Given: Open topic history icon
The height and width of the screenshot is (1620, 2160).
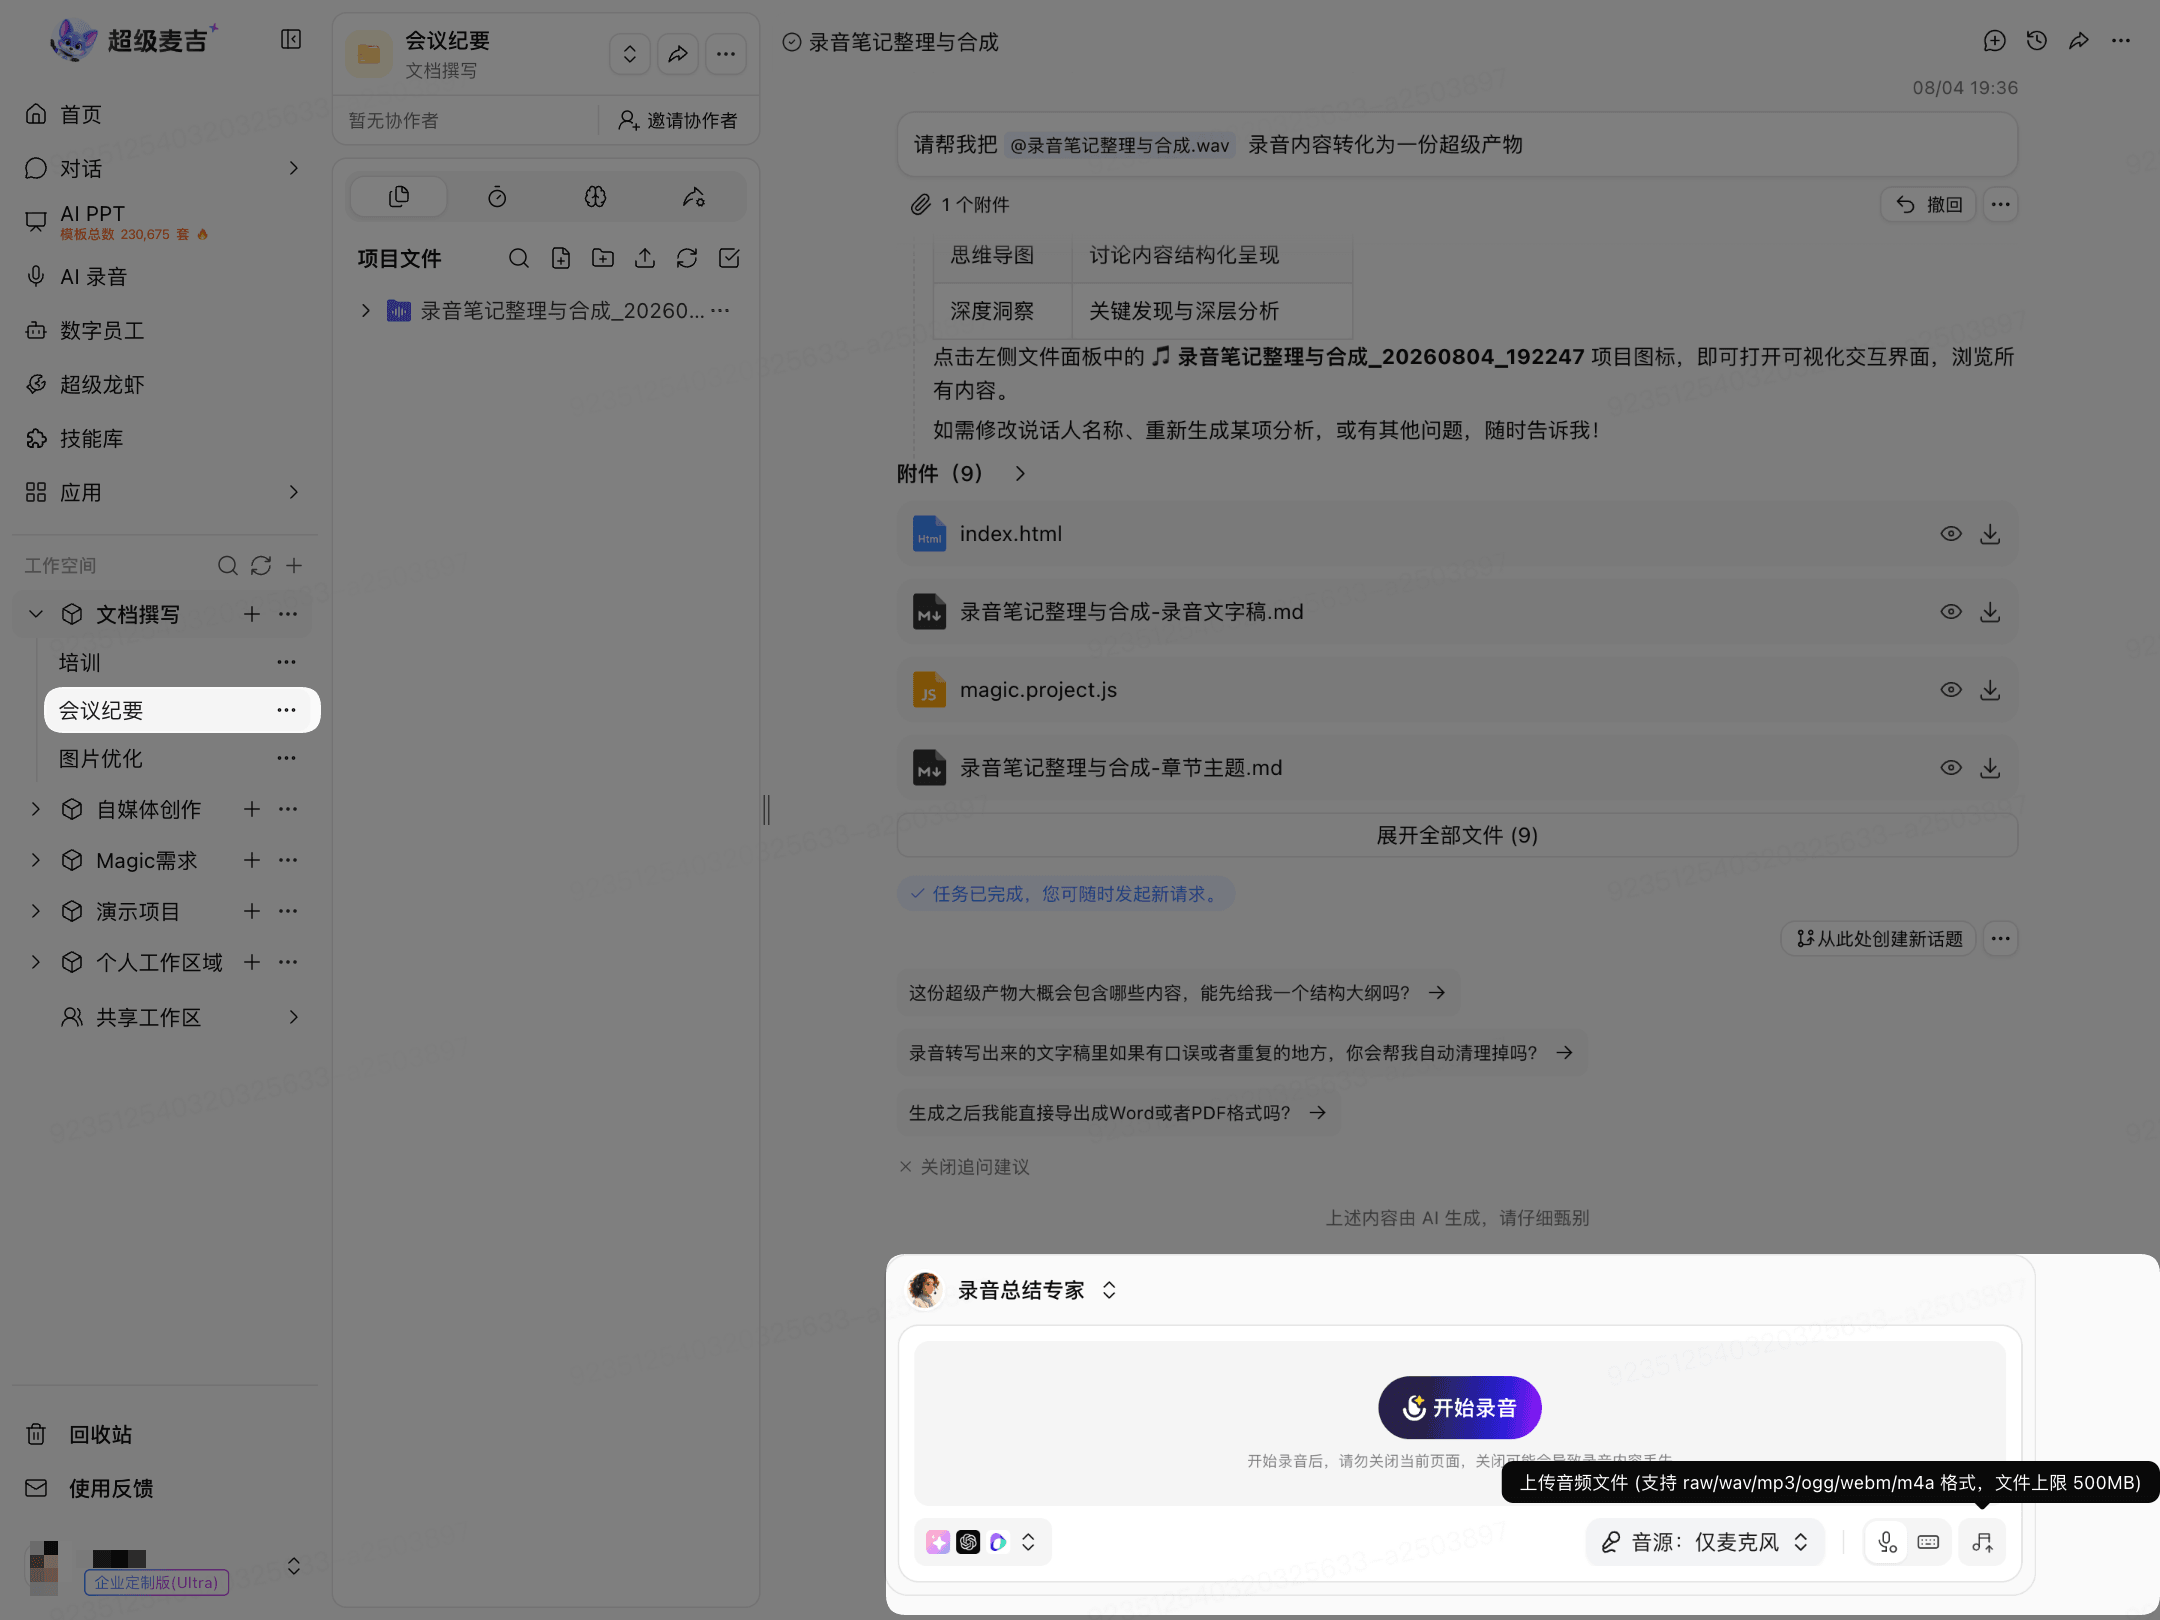Looking at the screenshot, I should [x=2037, y=41].
